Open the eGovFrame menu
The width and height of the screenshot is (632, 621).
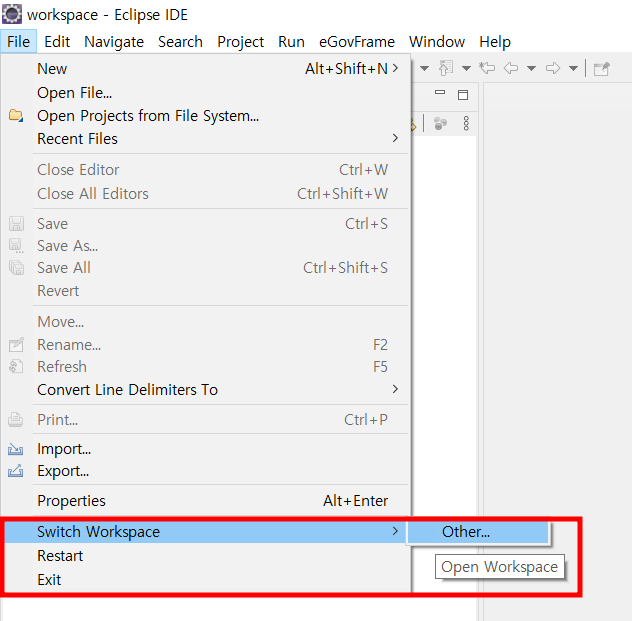click(x=357, y=42)
